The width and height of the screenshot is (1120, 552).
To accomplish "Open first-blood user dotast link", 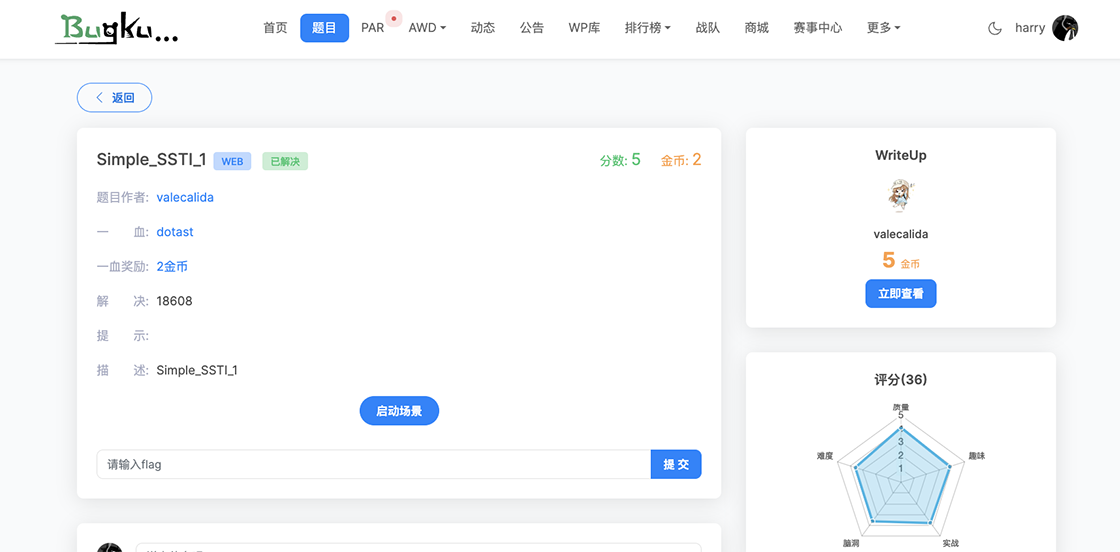I will coord(175,232).
